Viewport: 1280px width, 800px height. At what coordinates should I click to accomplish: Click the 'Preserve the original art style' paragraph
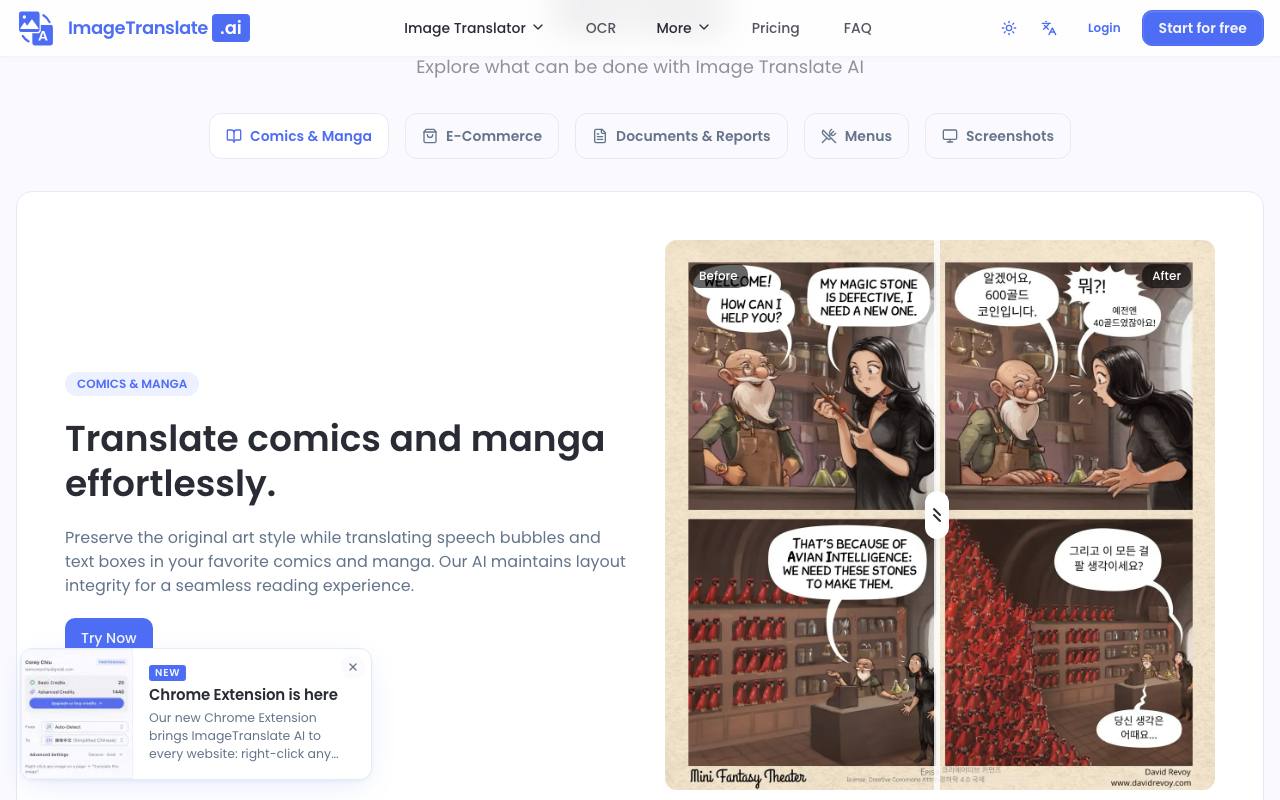point(345,561)
